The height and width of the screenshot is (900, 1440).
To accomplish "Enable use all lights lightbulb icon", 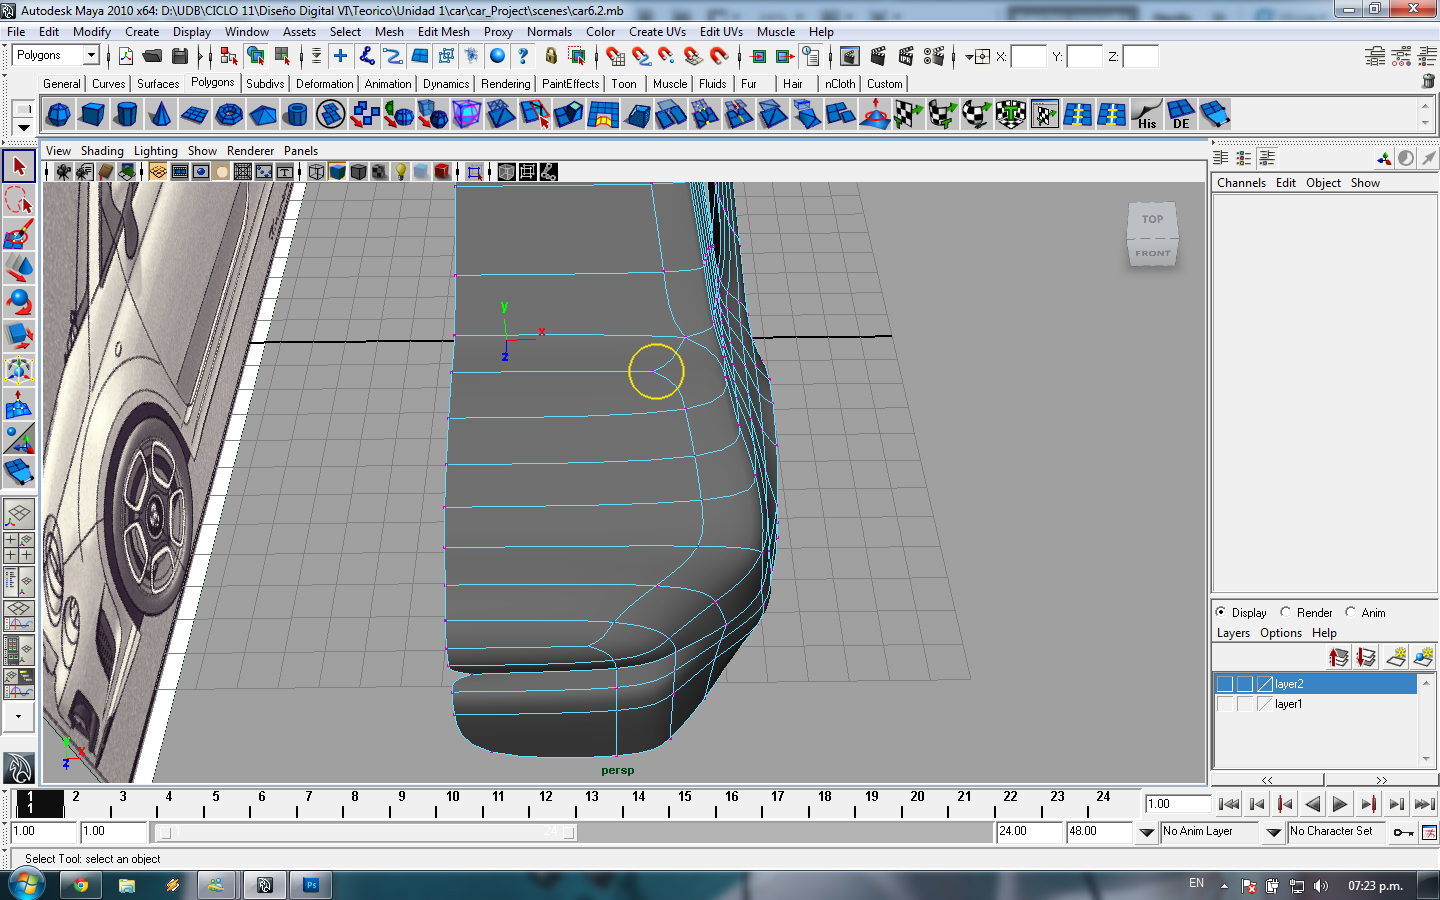I will tap(400, 172).
